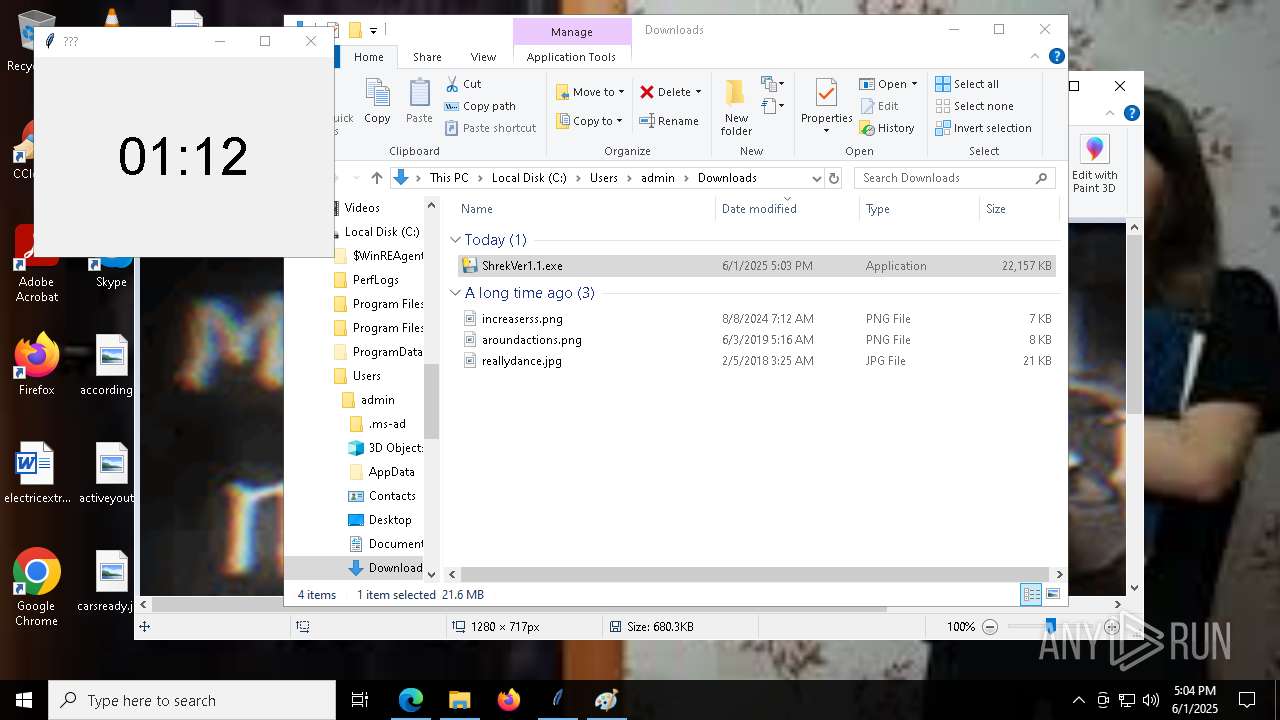Viewport: 1280px width, 720px height.
Task: Refresh the Downloads folder
Action: 834,178
